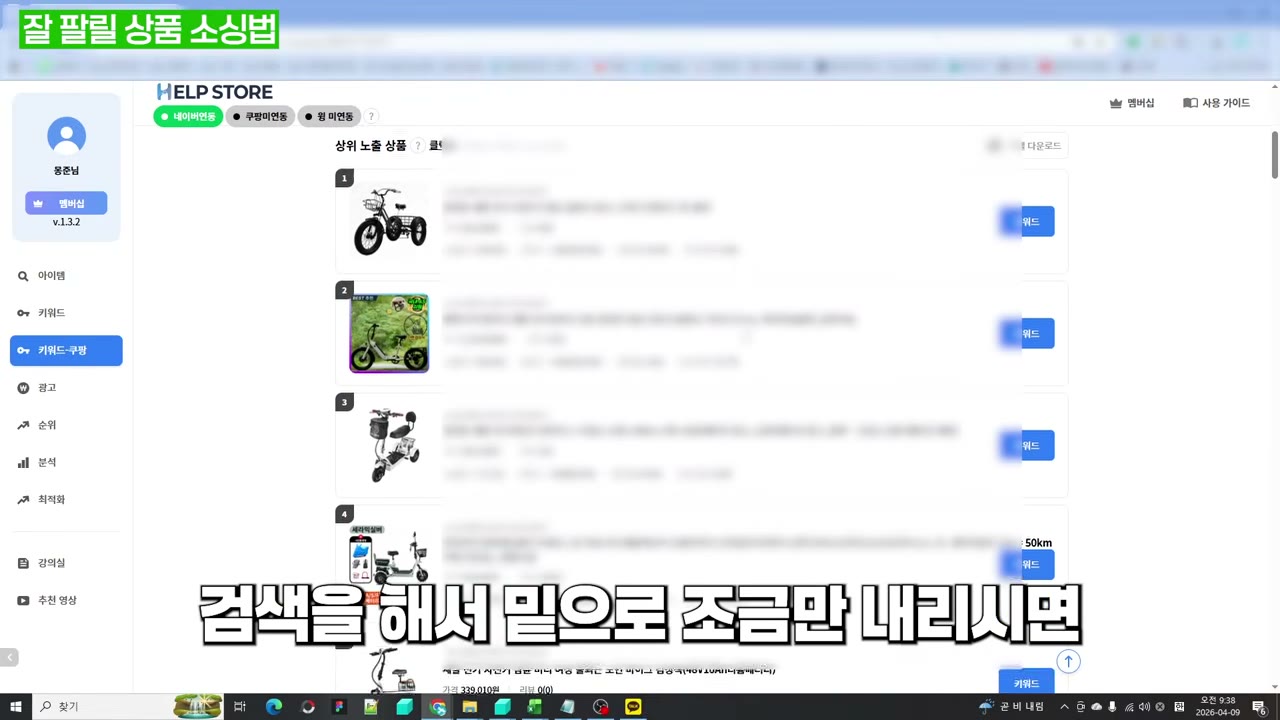Open the rank 2 green bike thumbnail
Image resolution: width=1280 pixels, height=720 pixels.
[x=389, y=333]
